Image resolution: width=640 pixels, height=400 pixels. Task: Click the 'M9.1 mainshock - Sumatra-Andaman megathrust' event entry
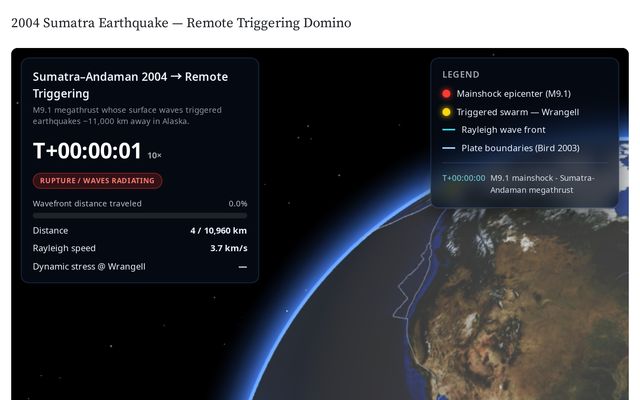(542, 184)
